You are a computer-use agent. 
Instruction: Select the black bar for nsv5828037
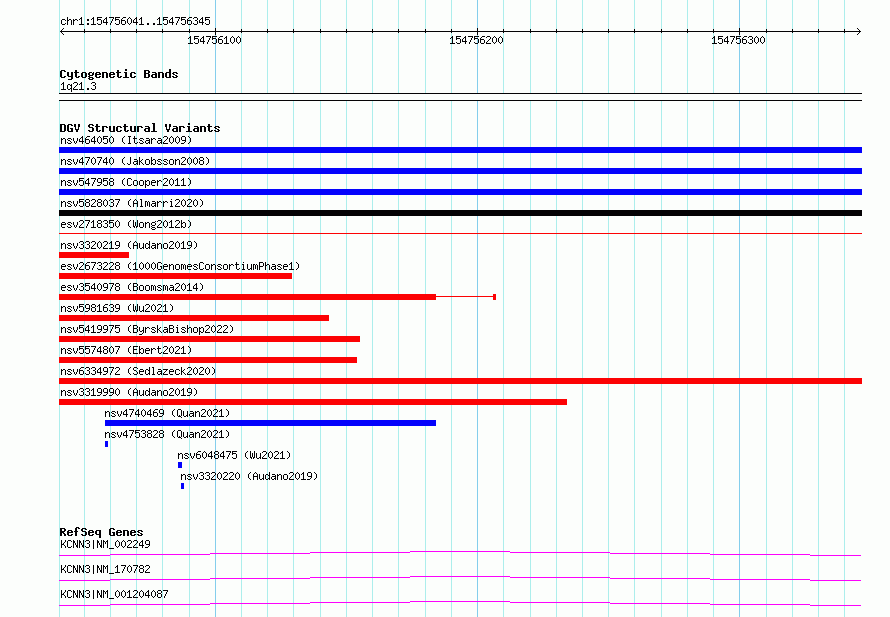[x=460, y=213]
